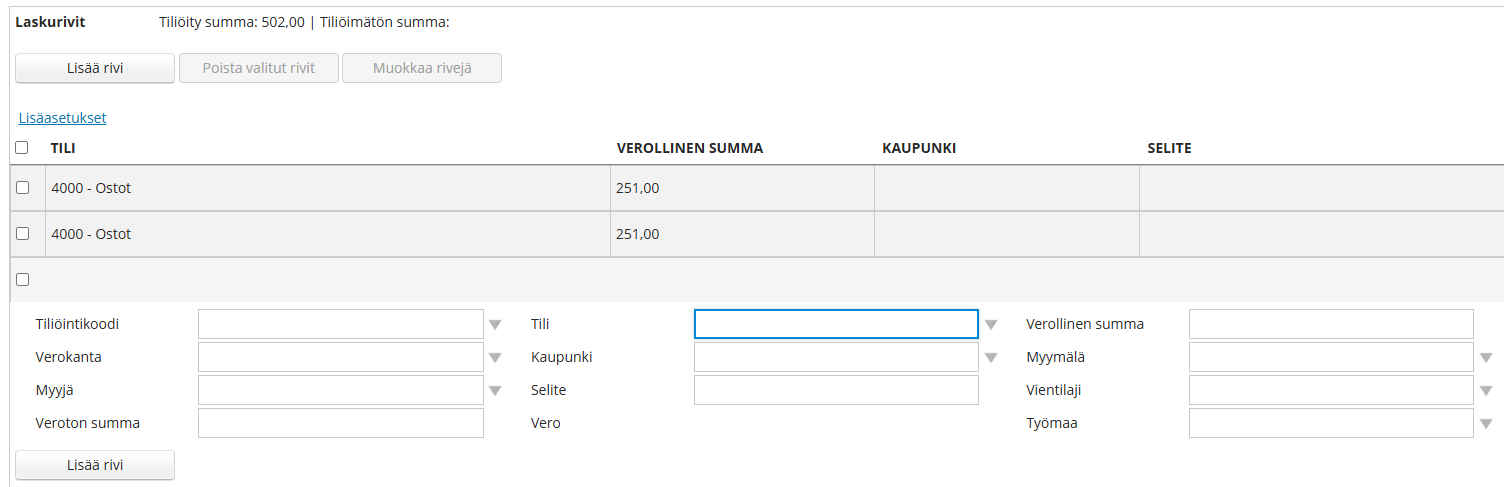Check the second 4000 - Ostot row checkbox
Image resolution: width=1504 pixels, height=487 pixels.
23,234
